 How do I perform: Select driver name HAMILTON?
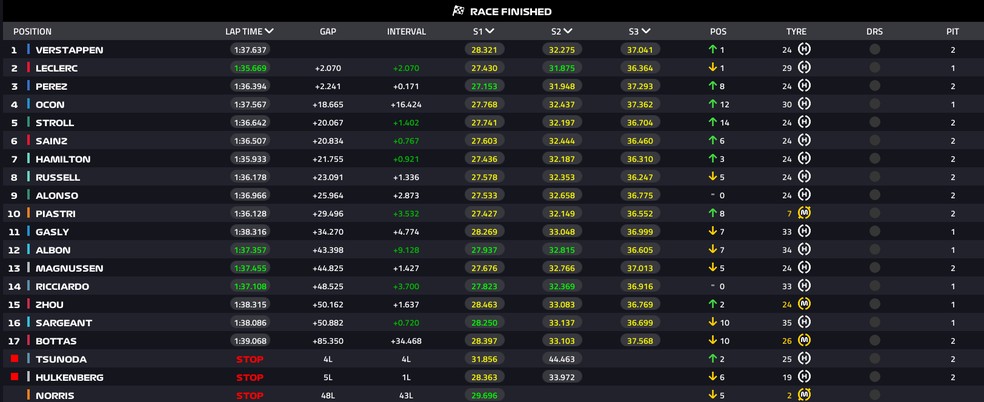click(63, 159)
